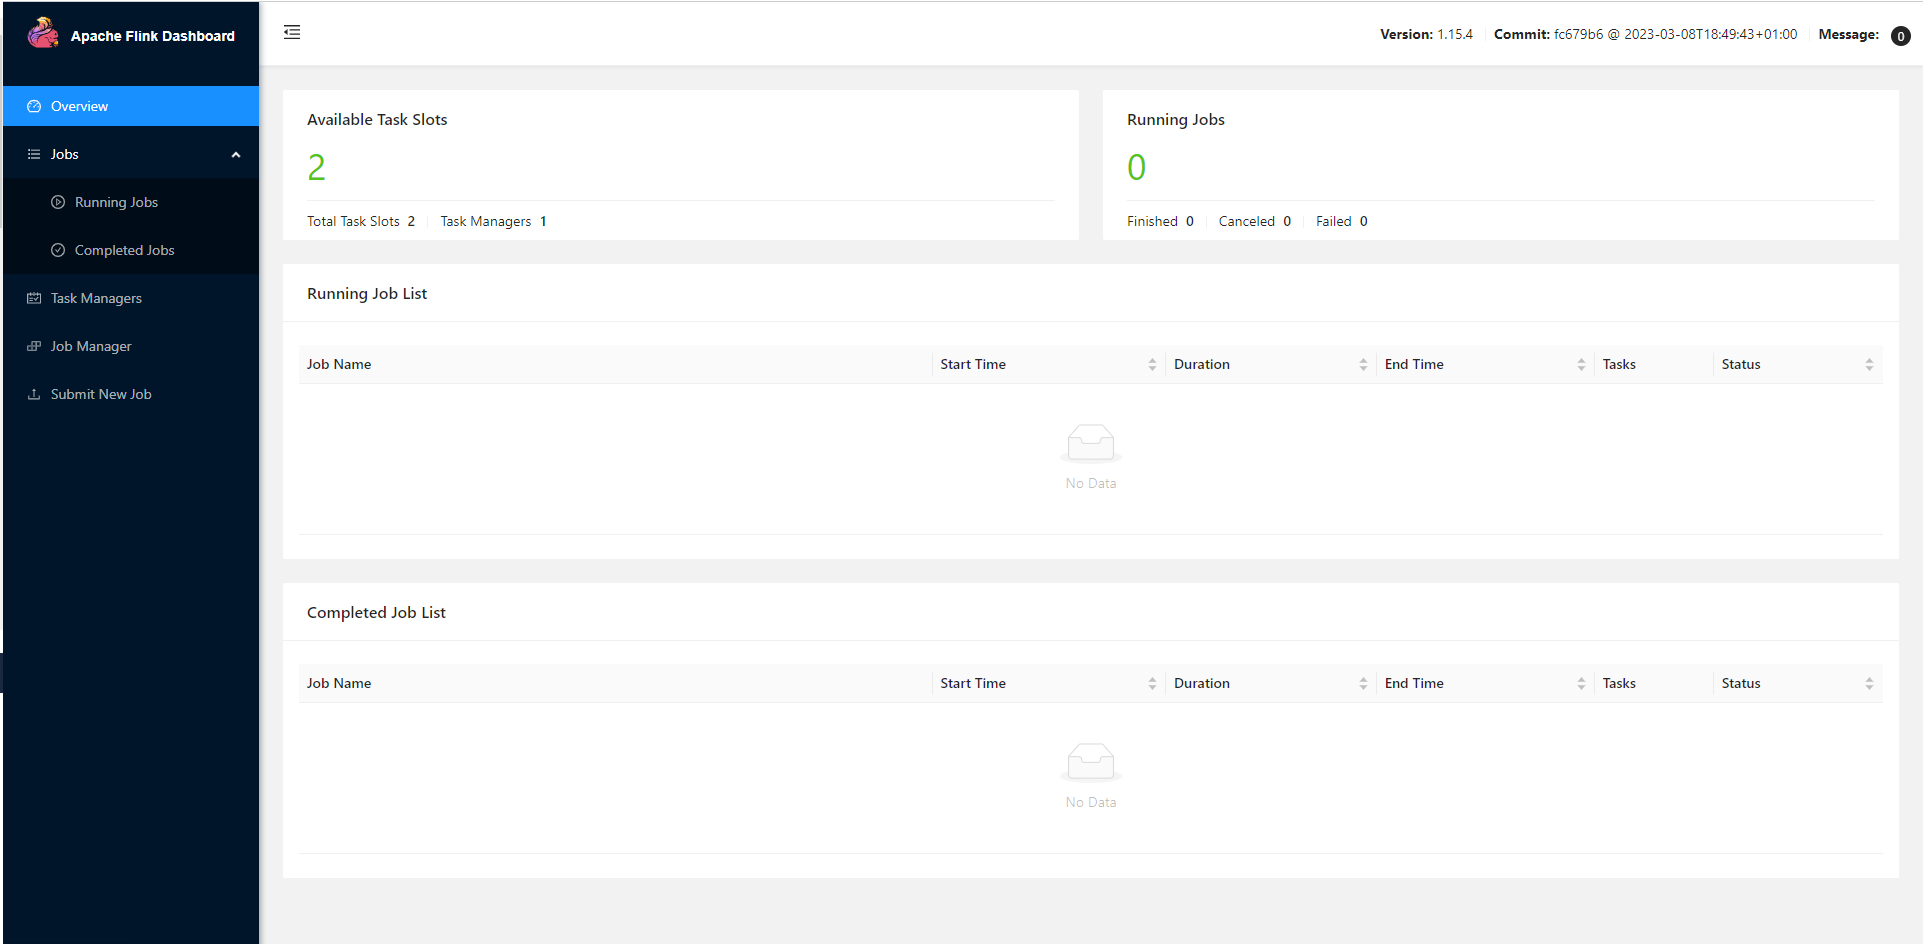Open the Task Managers menu item

(x=96, y=298)
